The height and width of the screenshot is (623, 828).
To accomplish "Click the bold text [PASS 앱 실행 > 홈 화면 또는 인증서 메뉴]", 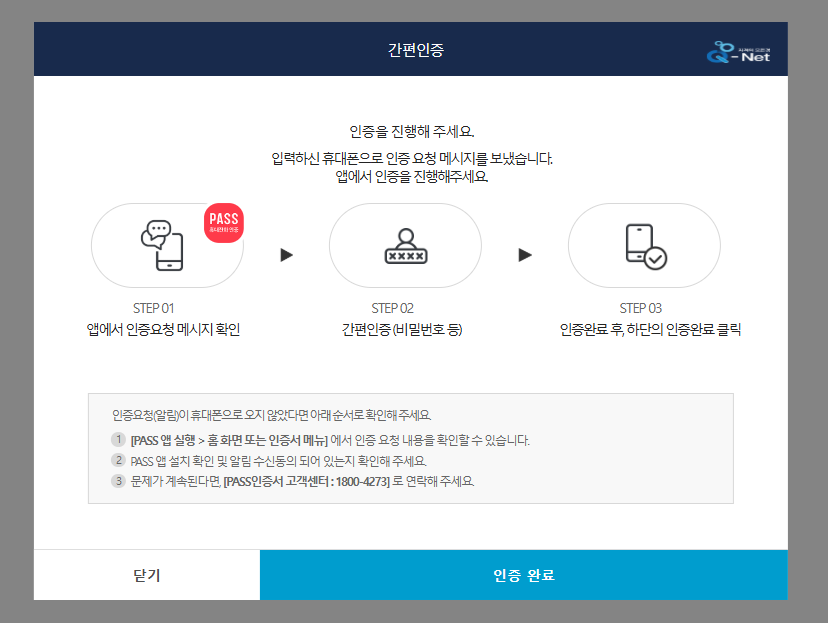I will tap(229, 440).
